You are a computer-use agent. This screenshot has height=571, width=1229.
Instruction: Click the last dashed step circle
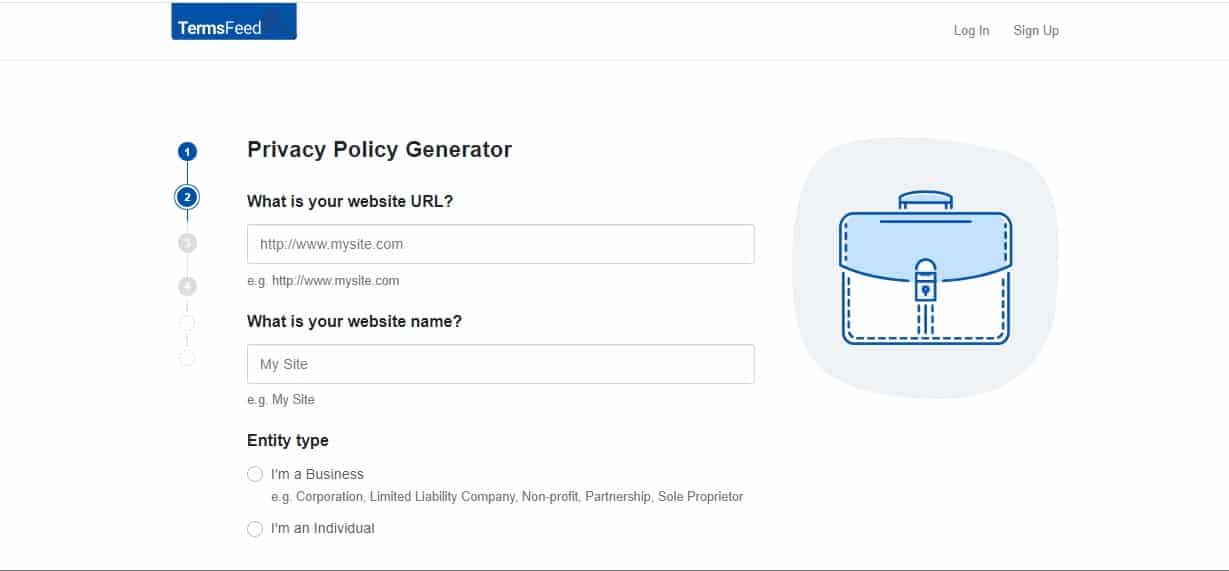(x=187, y=358)
